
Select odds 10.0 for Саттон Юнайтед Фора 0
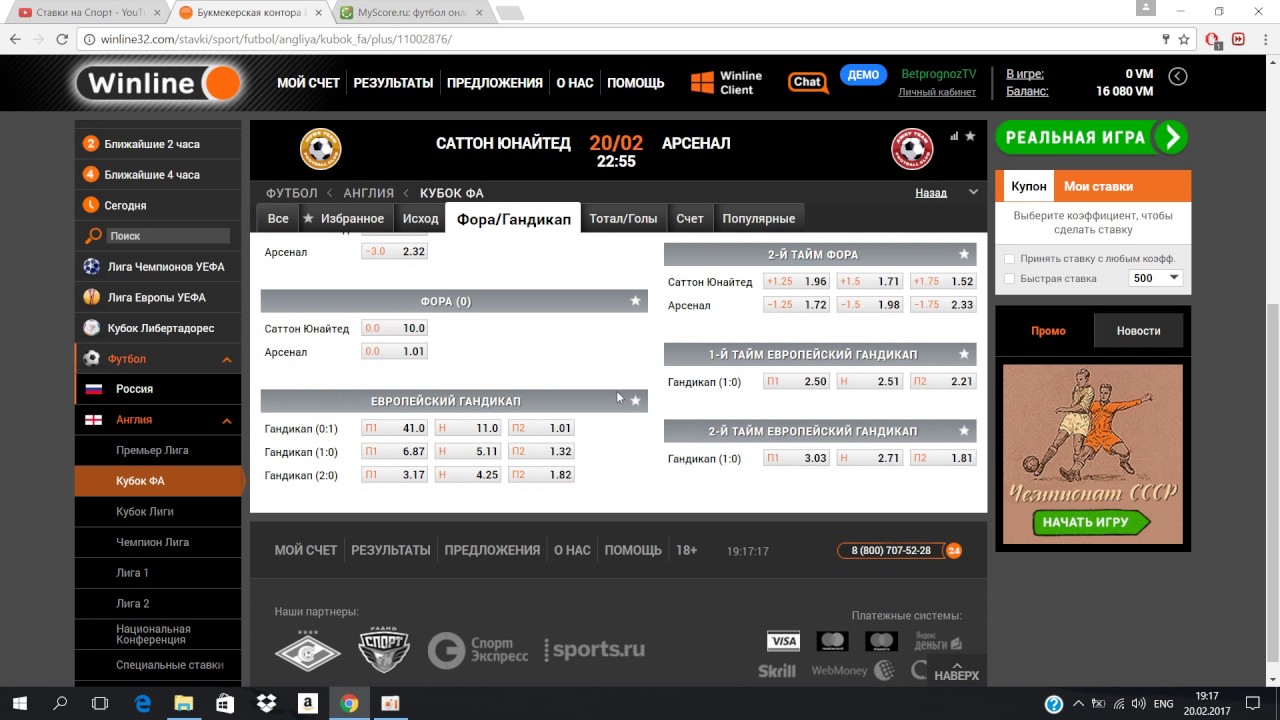coord(395,328)
